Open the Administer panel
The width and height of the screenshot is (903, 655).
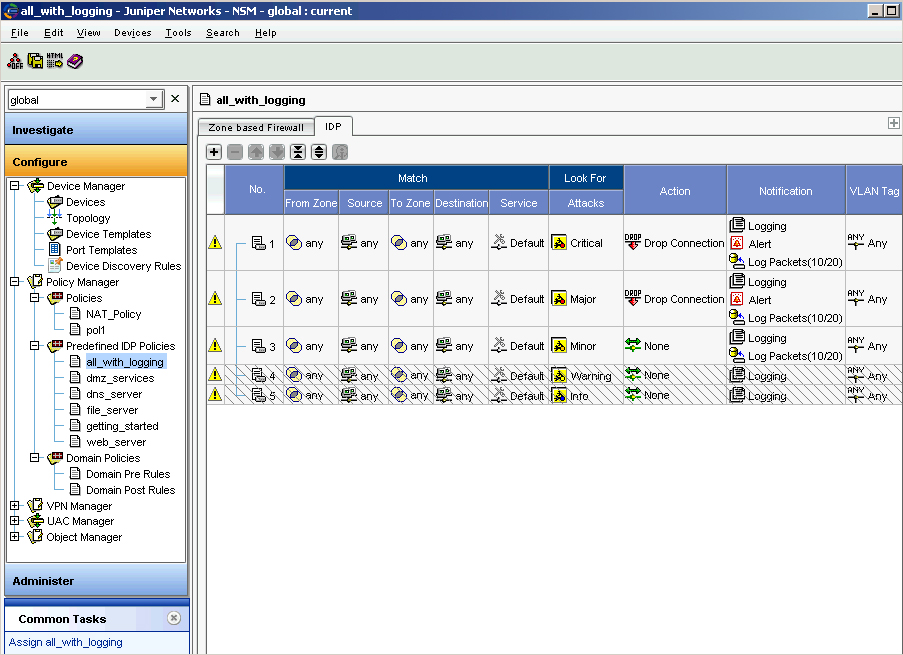95,581
